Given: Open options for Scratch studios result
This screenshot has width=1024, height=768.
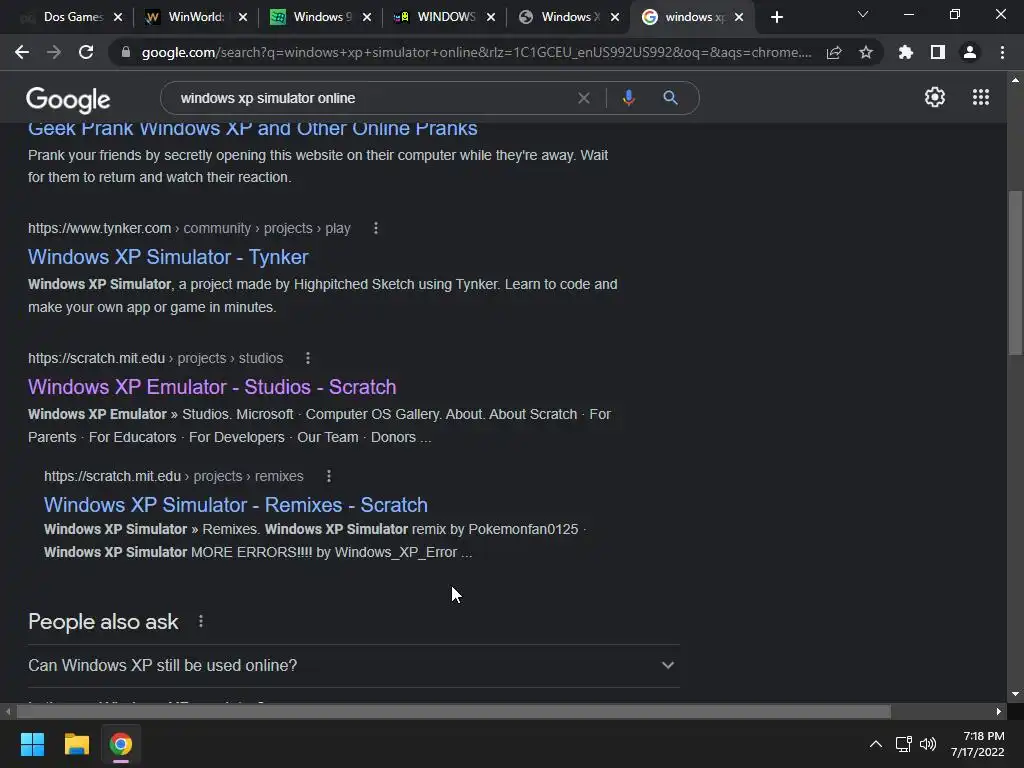Looking at the screenshot, I should tap(308, 358).
